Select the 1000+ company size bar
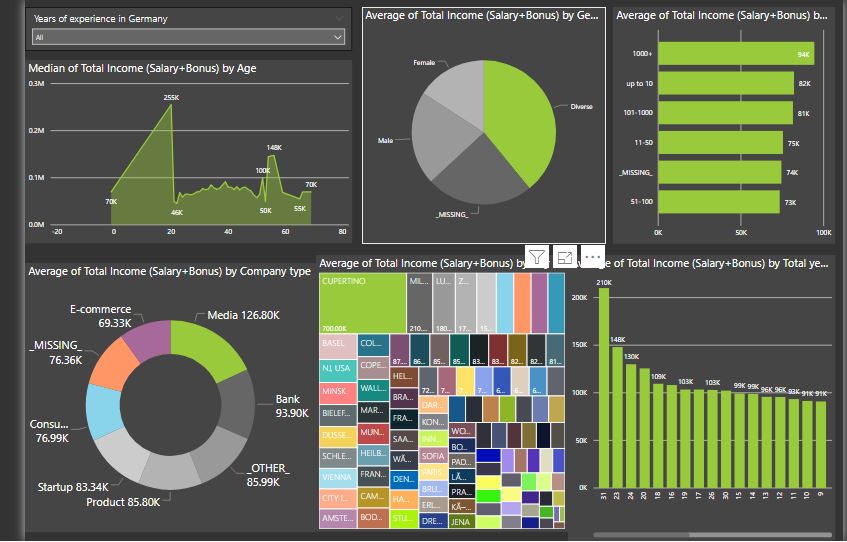The width and height of the screenshot is (847, 542). pos(736,54)
